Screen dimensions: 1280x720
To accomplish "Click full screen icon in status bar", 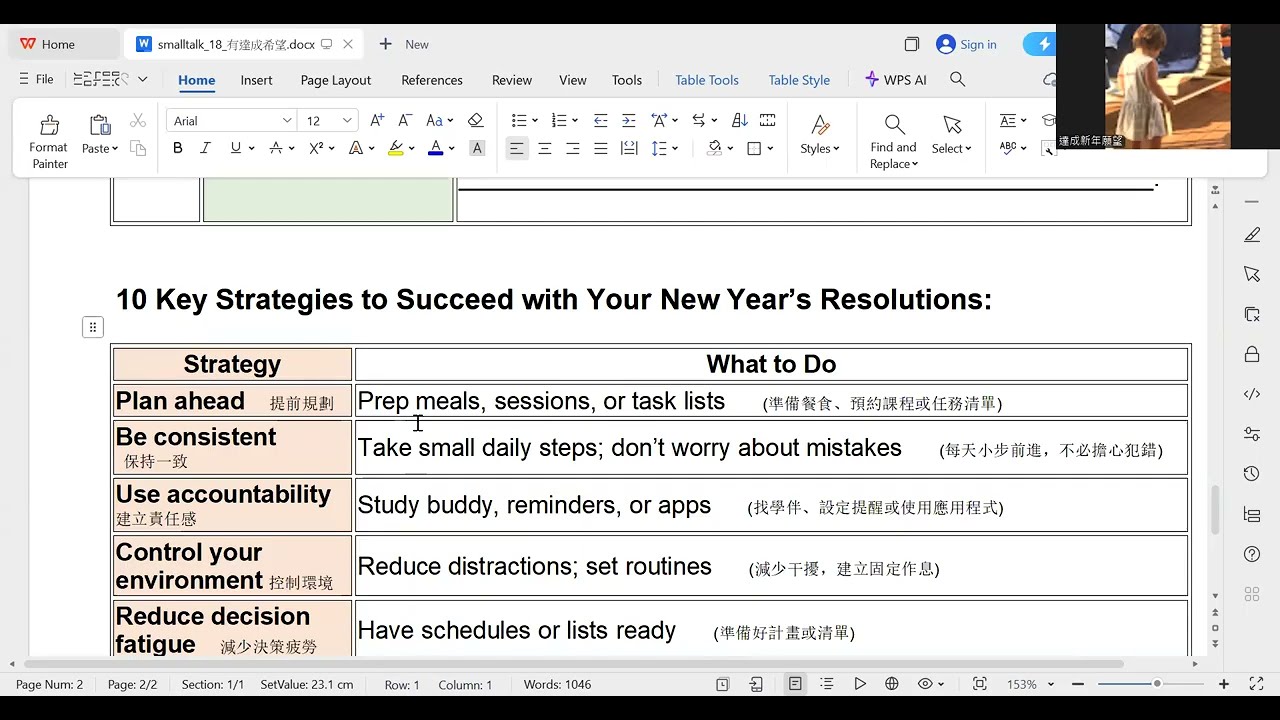I will 1257,684.
